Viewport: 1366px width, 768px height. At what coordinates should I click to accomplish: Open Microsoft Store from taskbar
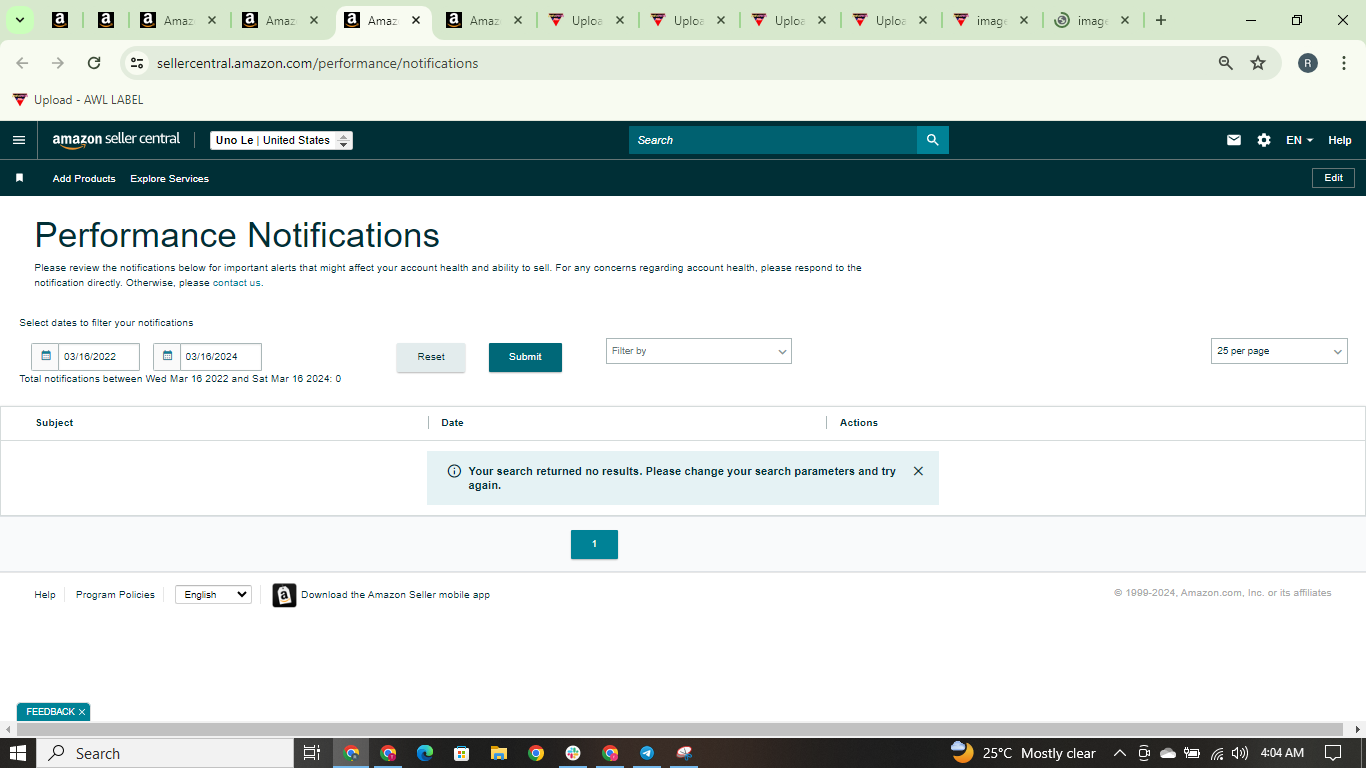pyautogui.click(x=461, y=753)
